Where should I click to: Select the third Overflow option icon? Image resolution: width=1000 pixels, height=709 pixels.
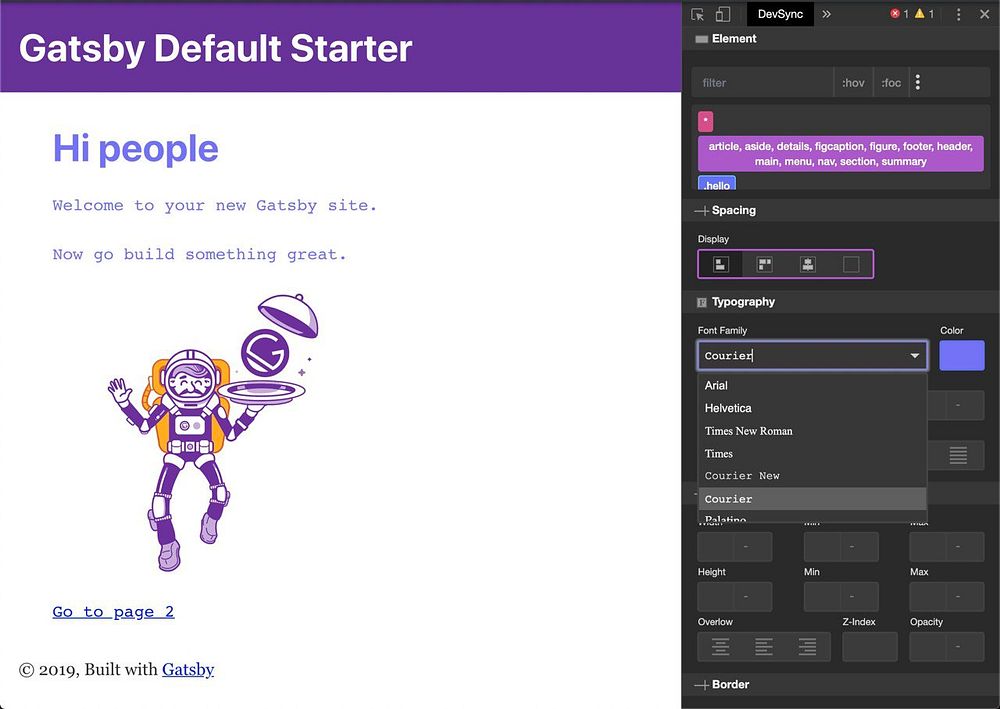tap(807, 647)
